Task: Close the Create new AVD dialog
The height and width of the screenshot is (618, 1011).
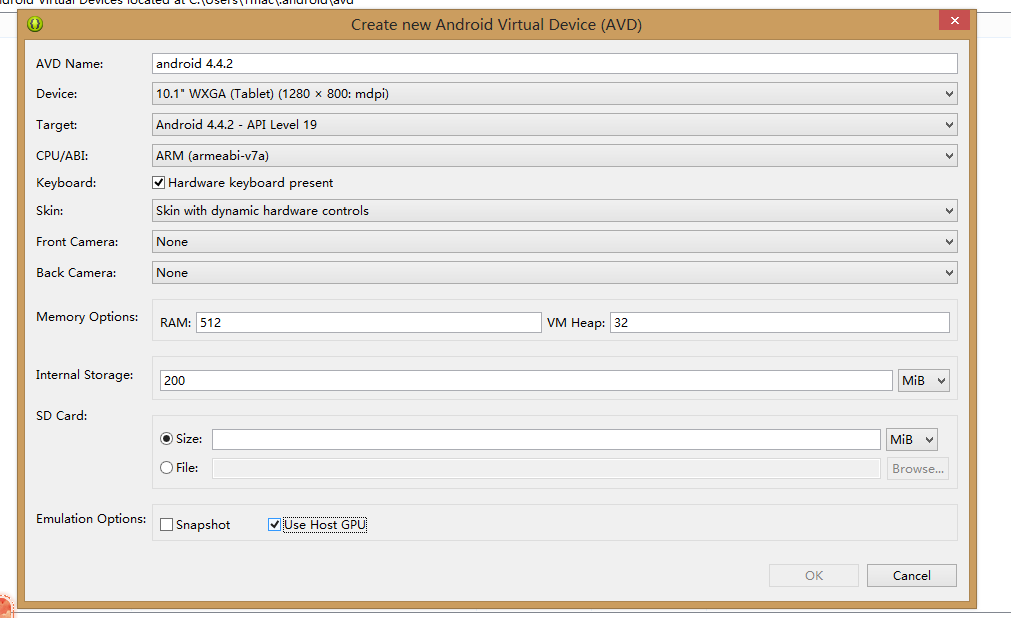Action: point(954,21)
